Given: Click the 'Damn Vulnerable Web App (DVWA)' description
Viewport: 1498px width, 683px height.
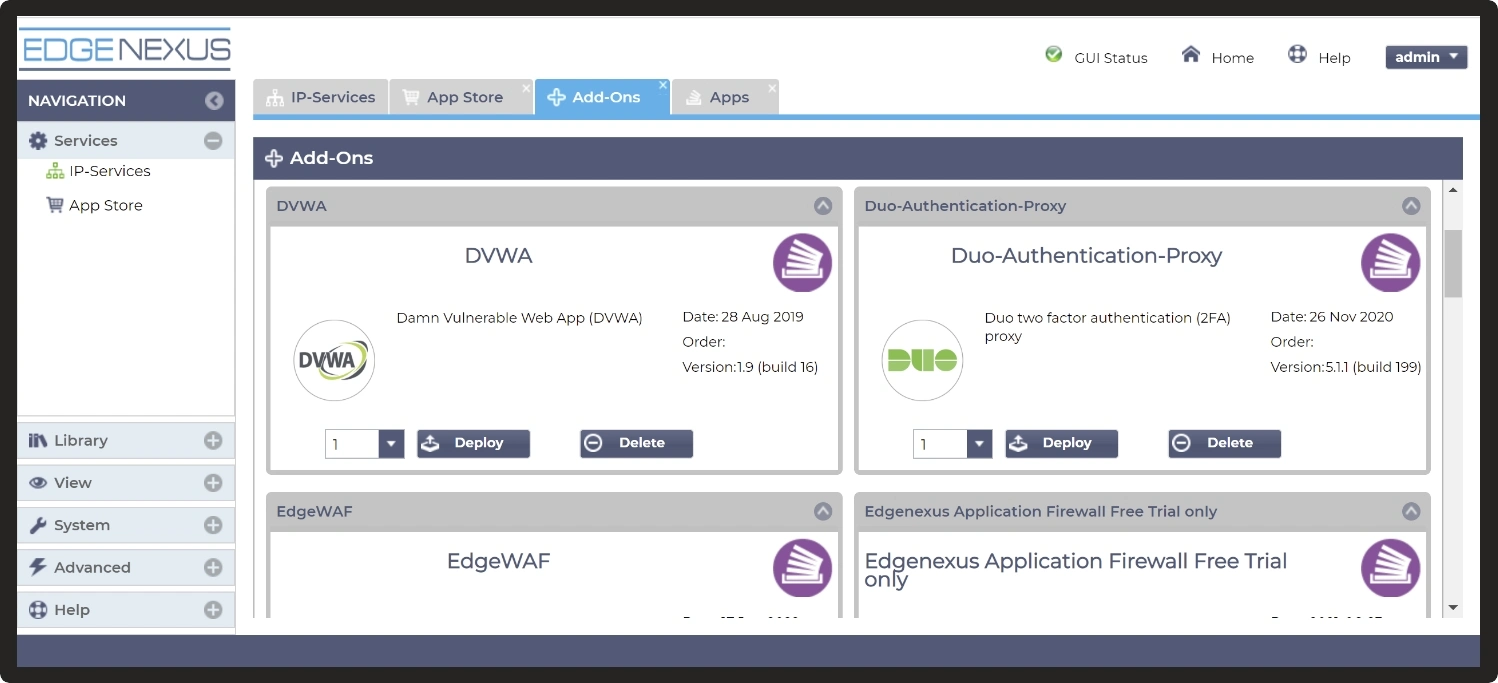Looking at the screenshot, I should [519, 318].
